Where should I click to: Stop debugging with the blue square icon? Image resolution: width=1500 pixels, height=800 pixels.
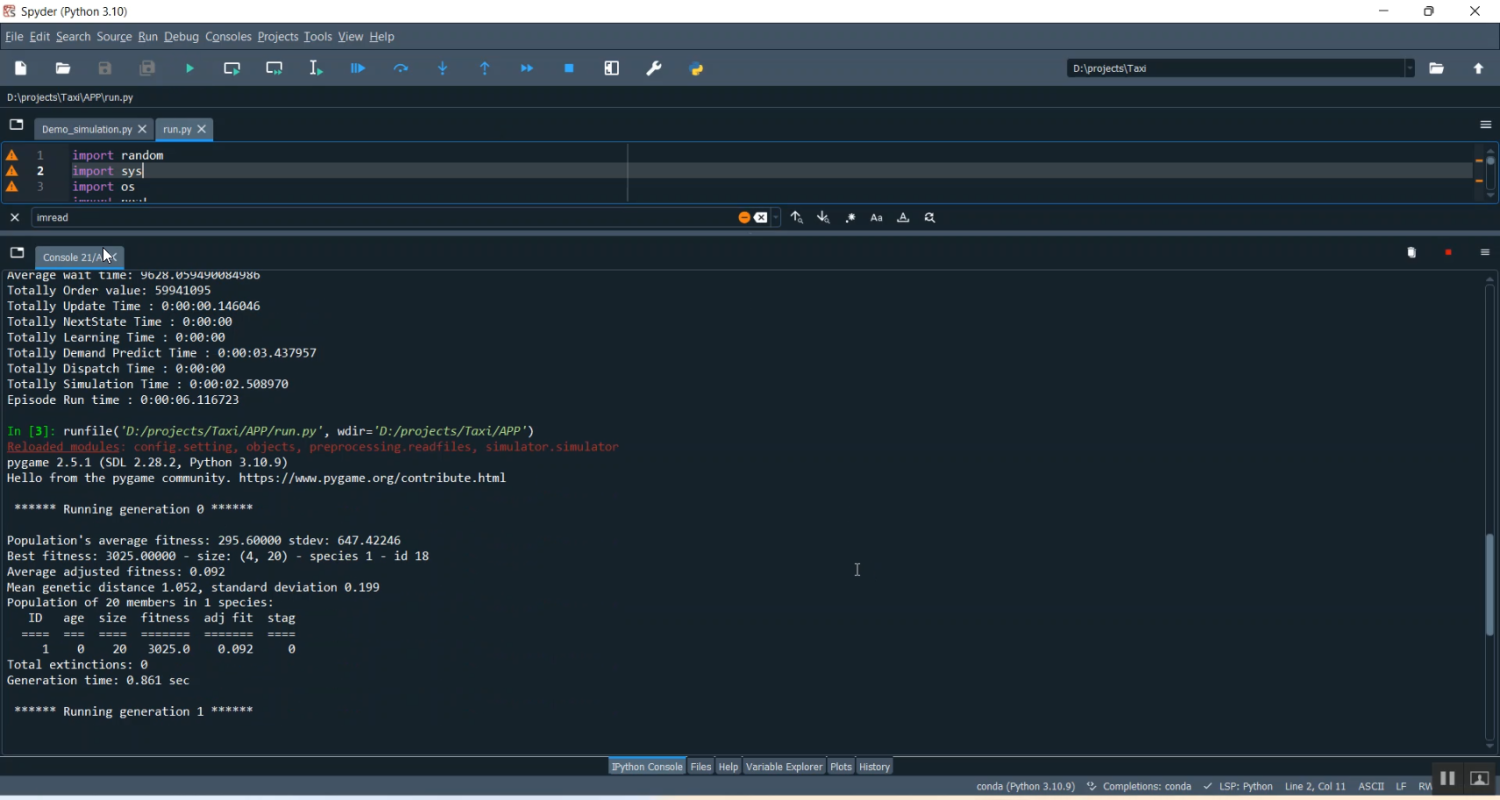569,69
